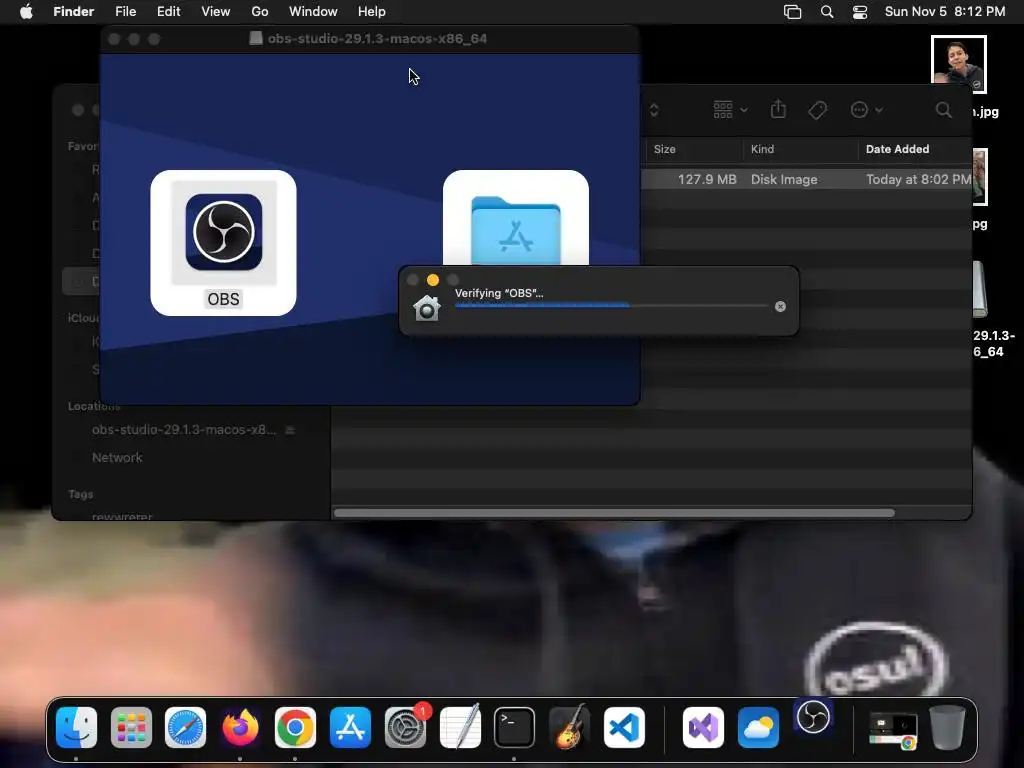Open Spotlight search in the menu bar
This screenshot has width=1024, height=768.
point(827,12)
